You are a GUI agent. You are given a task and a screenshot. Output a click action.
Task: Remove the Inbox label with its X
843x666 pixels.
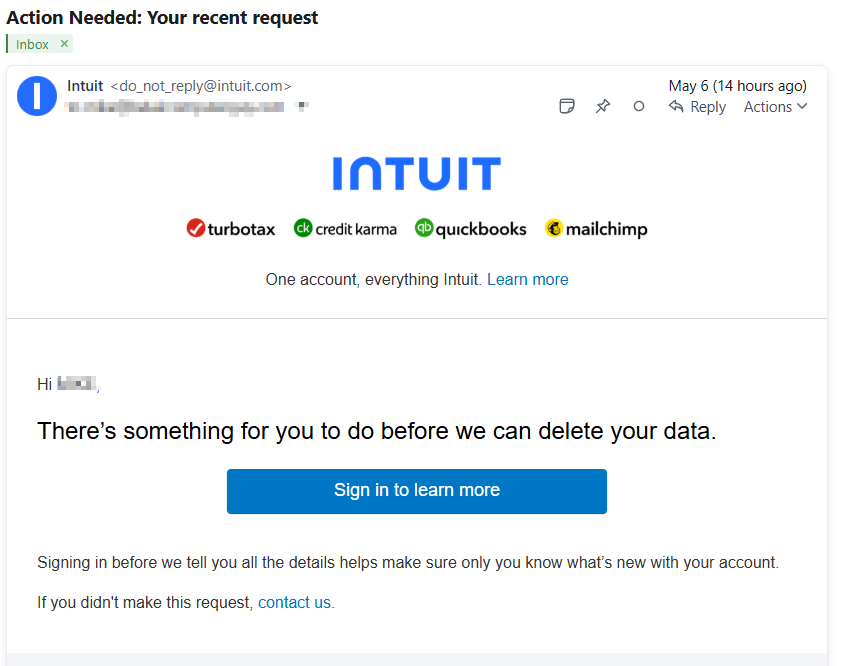pyautogui.click(x=64, y=44)
